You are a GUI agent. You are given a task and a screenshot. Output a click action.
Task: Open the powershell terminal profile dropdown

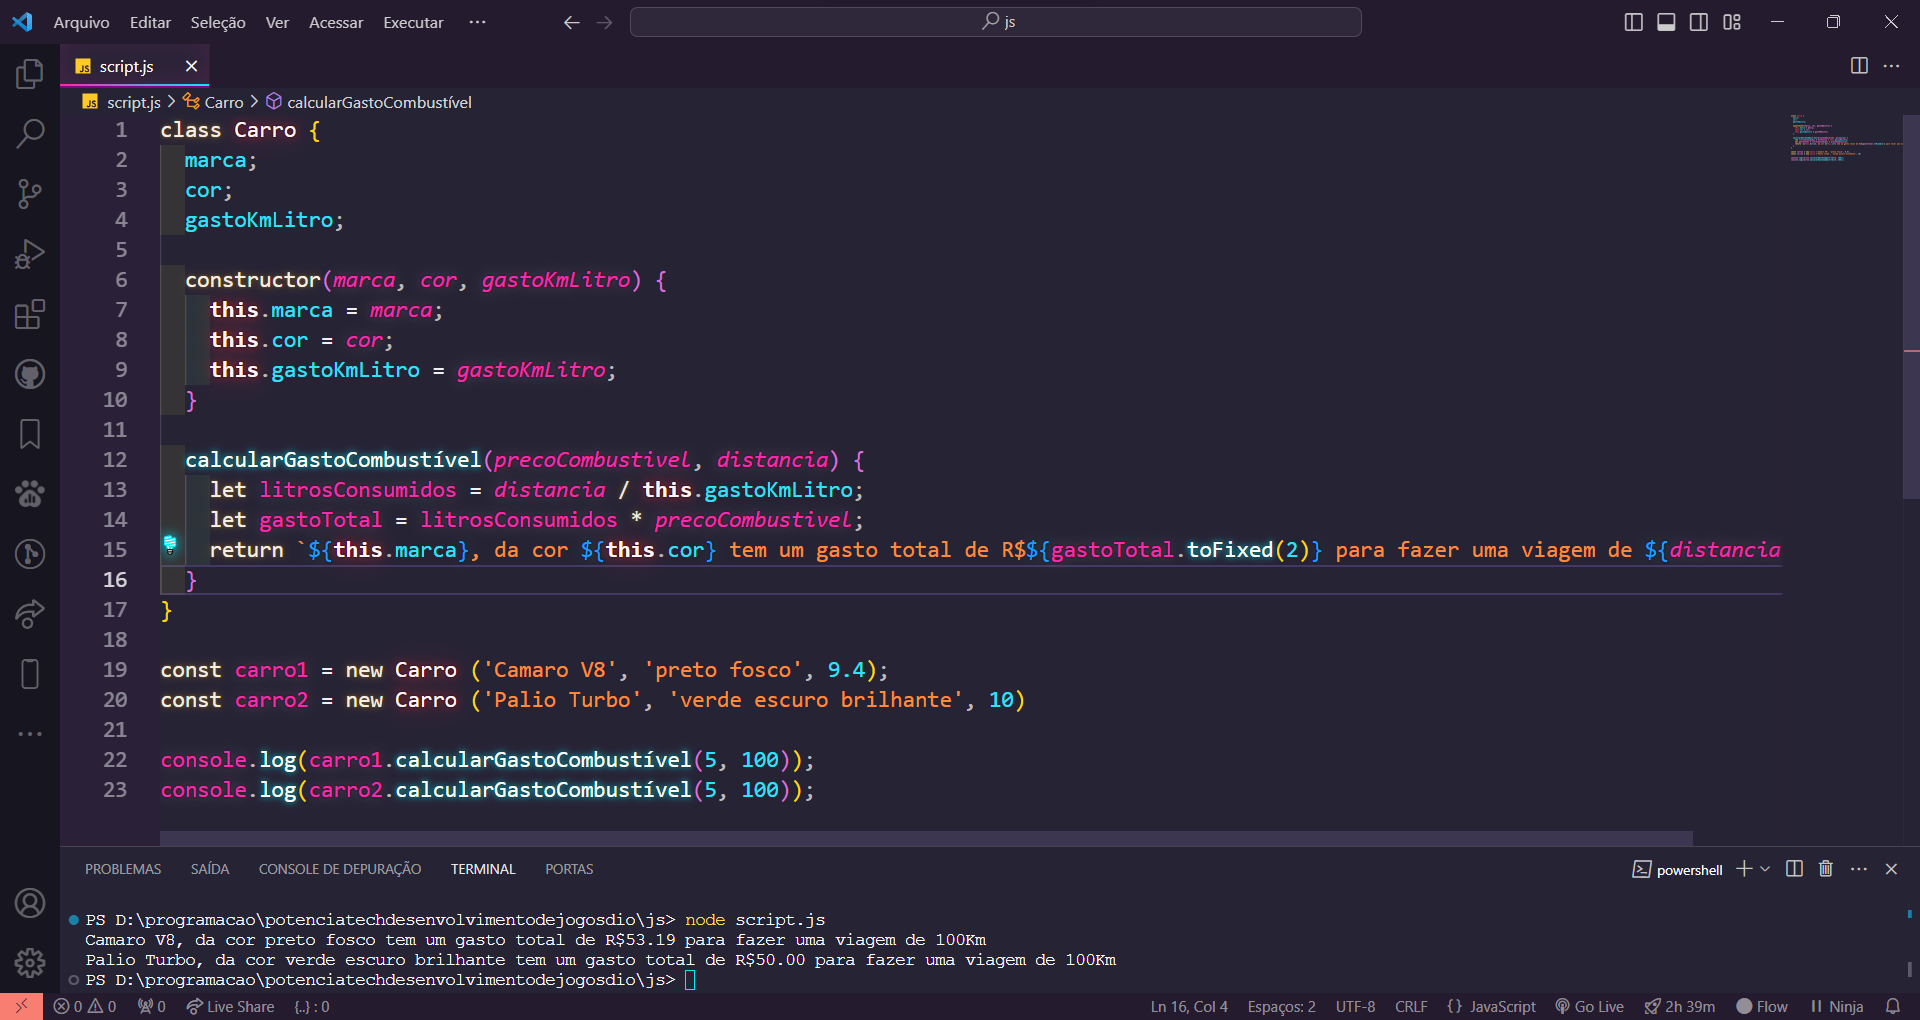(x=1763, y=869)
